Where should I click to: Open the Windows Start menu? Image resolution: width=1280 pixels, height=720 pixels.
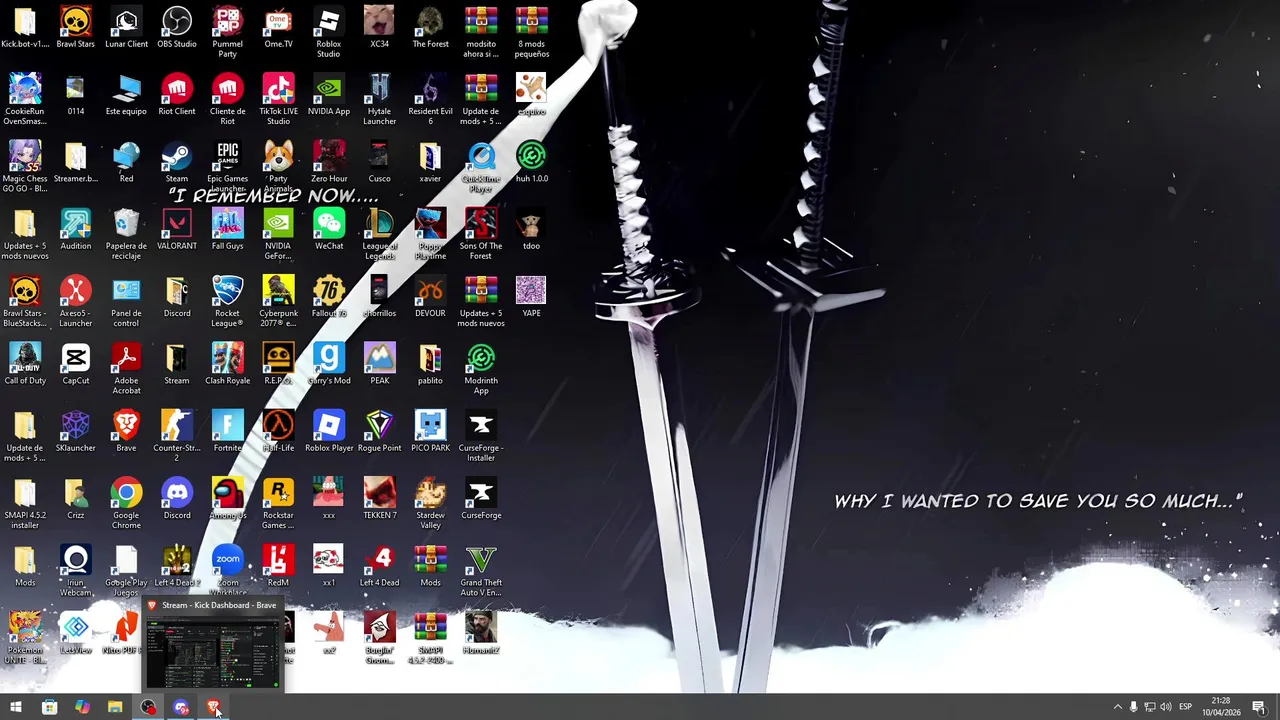[x=16, y=707]
